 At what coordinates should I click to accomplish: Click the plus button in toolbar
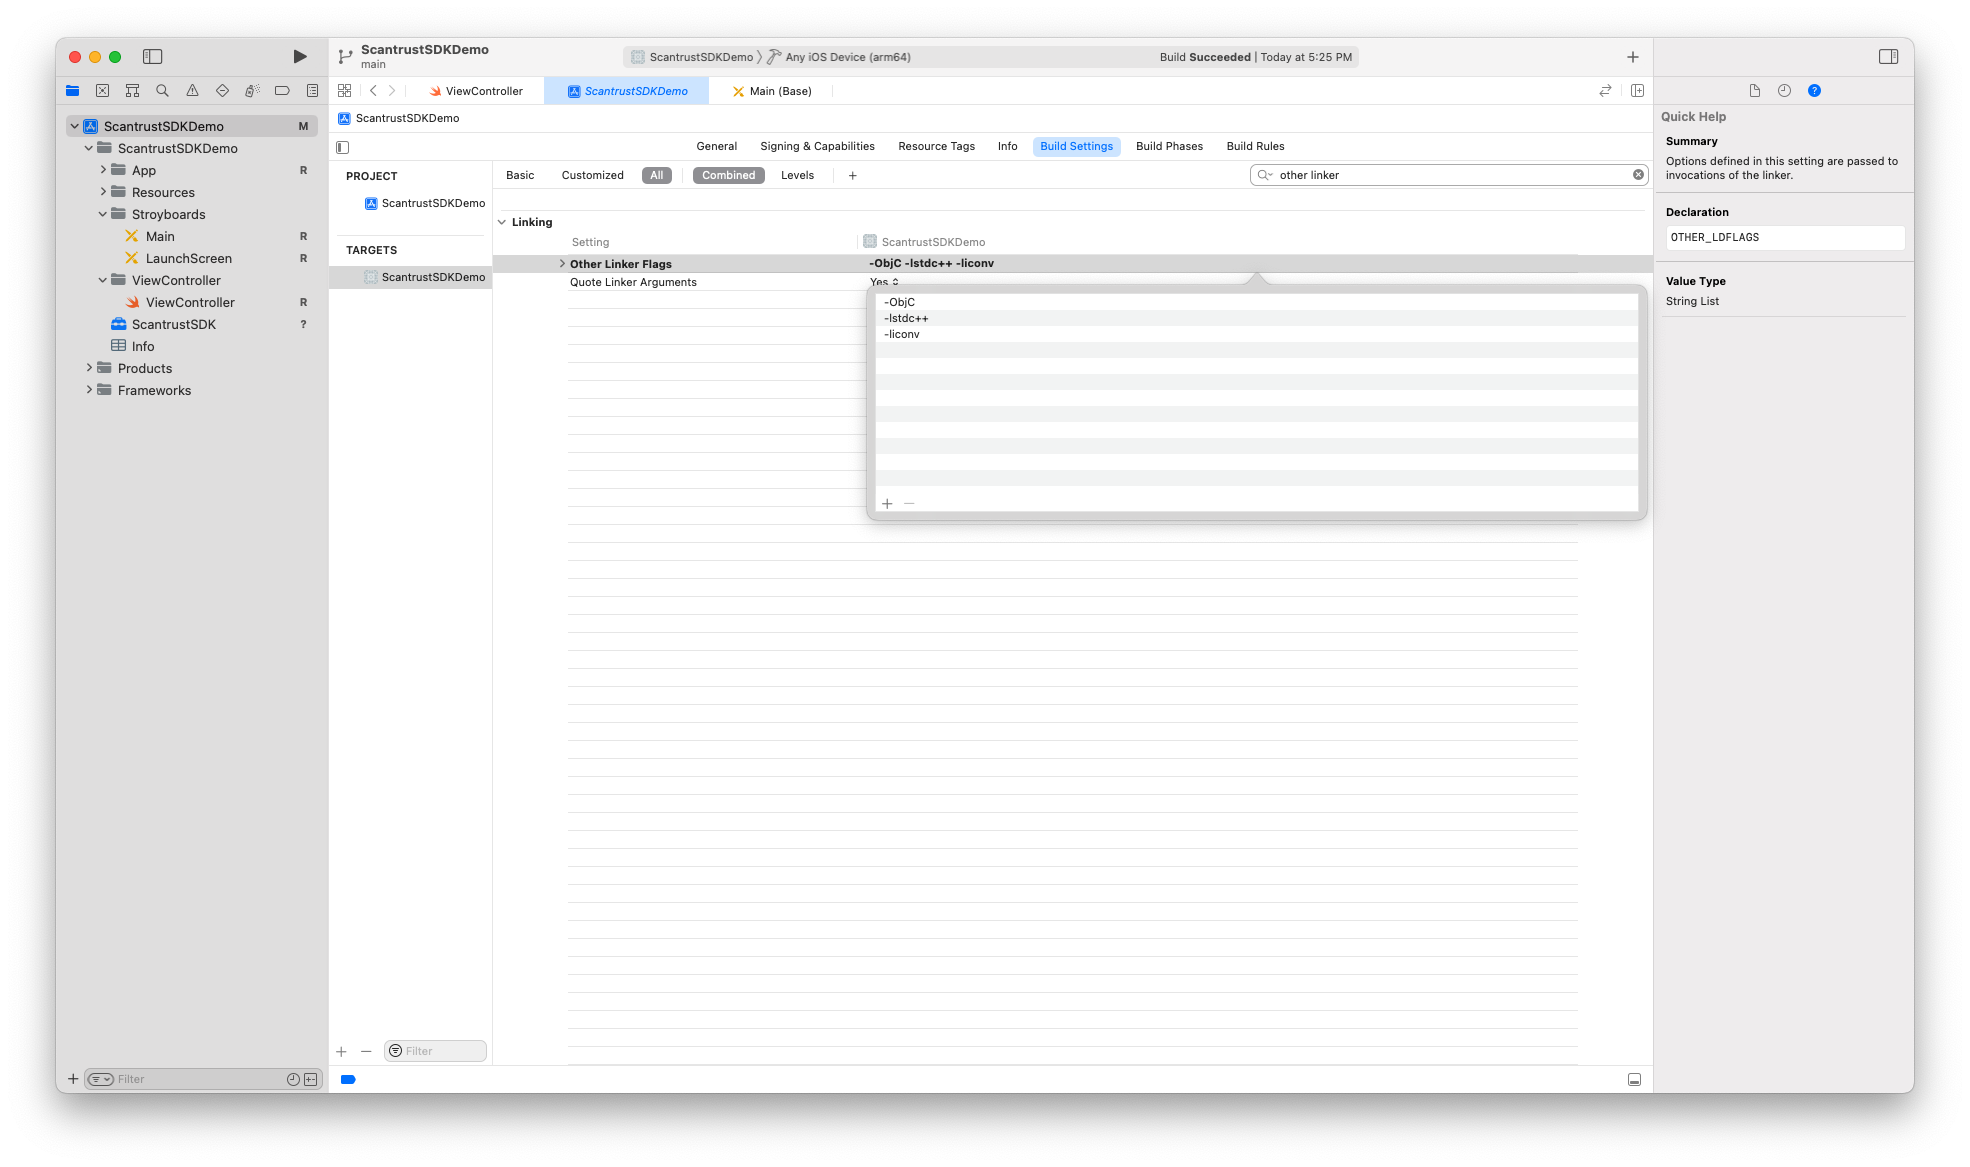point(1632,57)
